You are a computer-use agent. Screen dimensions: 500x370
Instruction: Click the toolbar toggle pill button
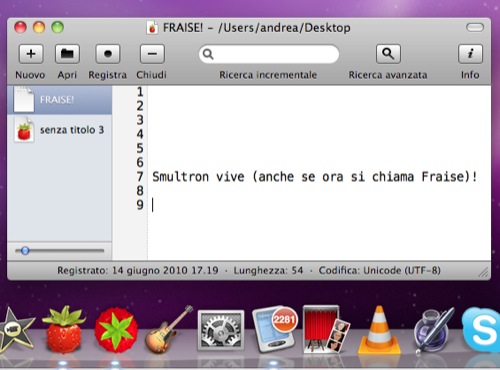(475, 27)
